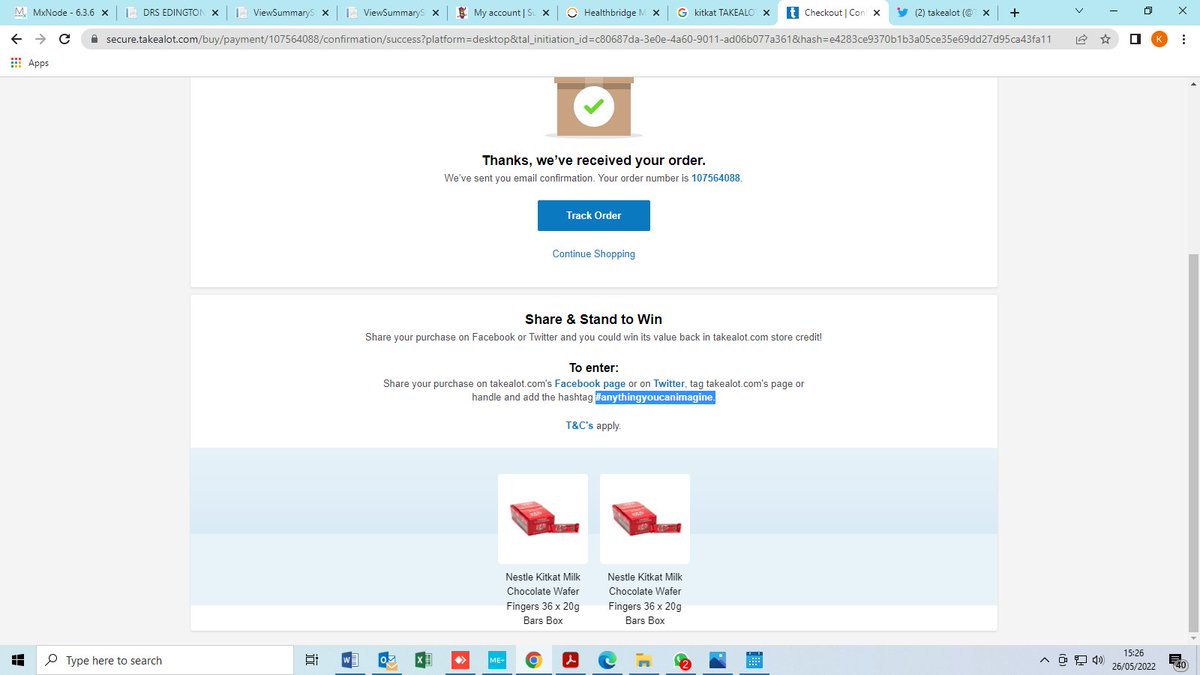Open Microsoft Edge from the taskbar
This screenshot has height=675, width=1200.
click(x=607, y=660)
